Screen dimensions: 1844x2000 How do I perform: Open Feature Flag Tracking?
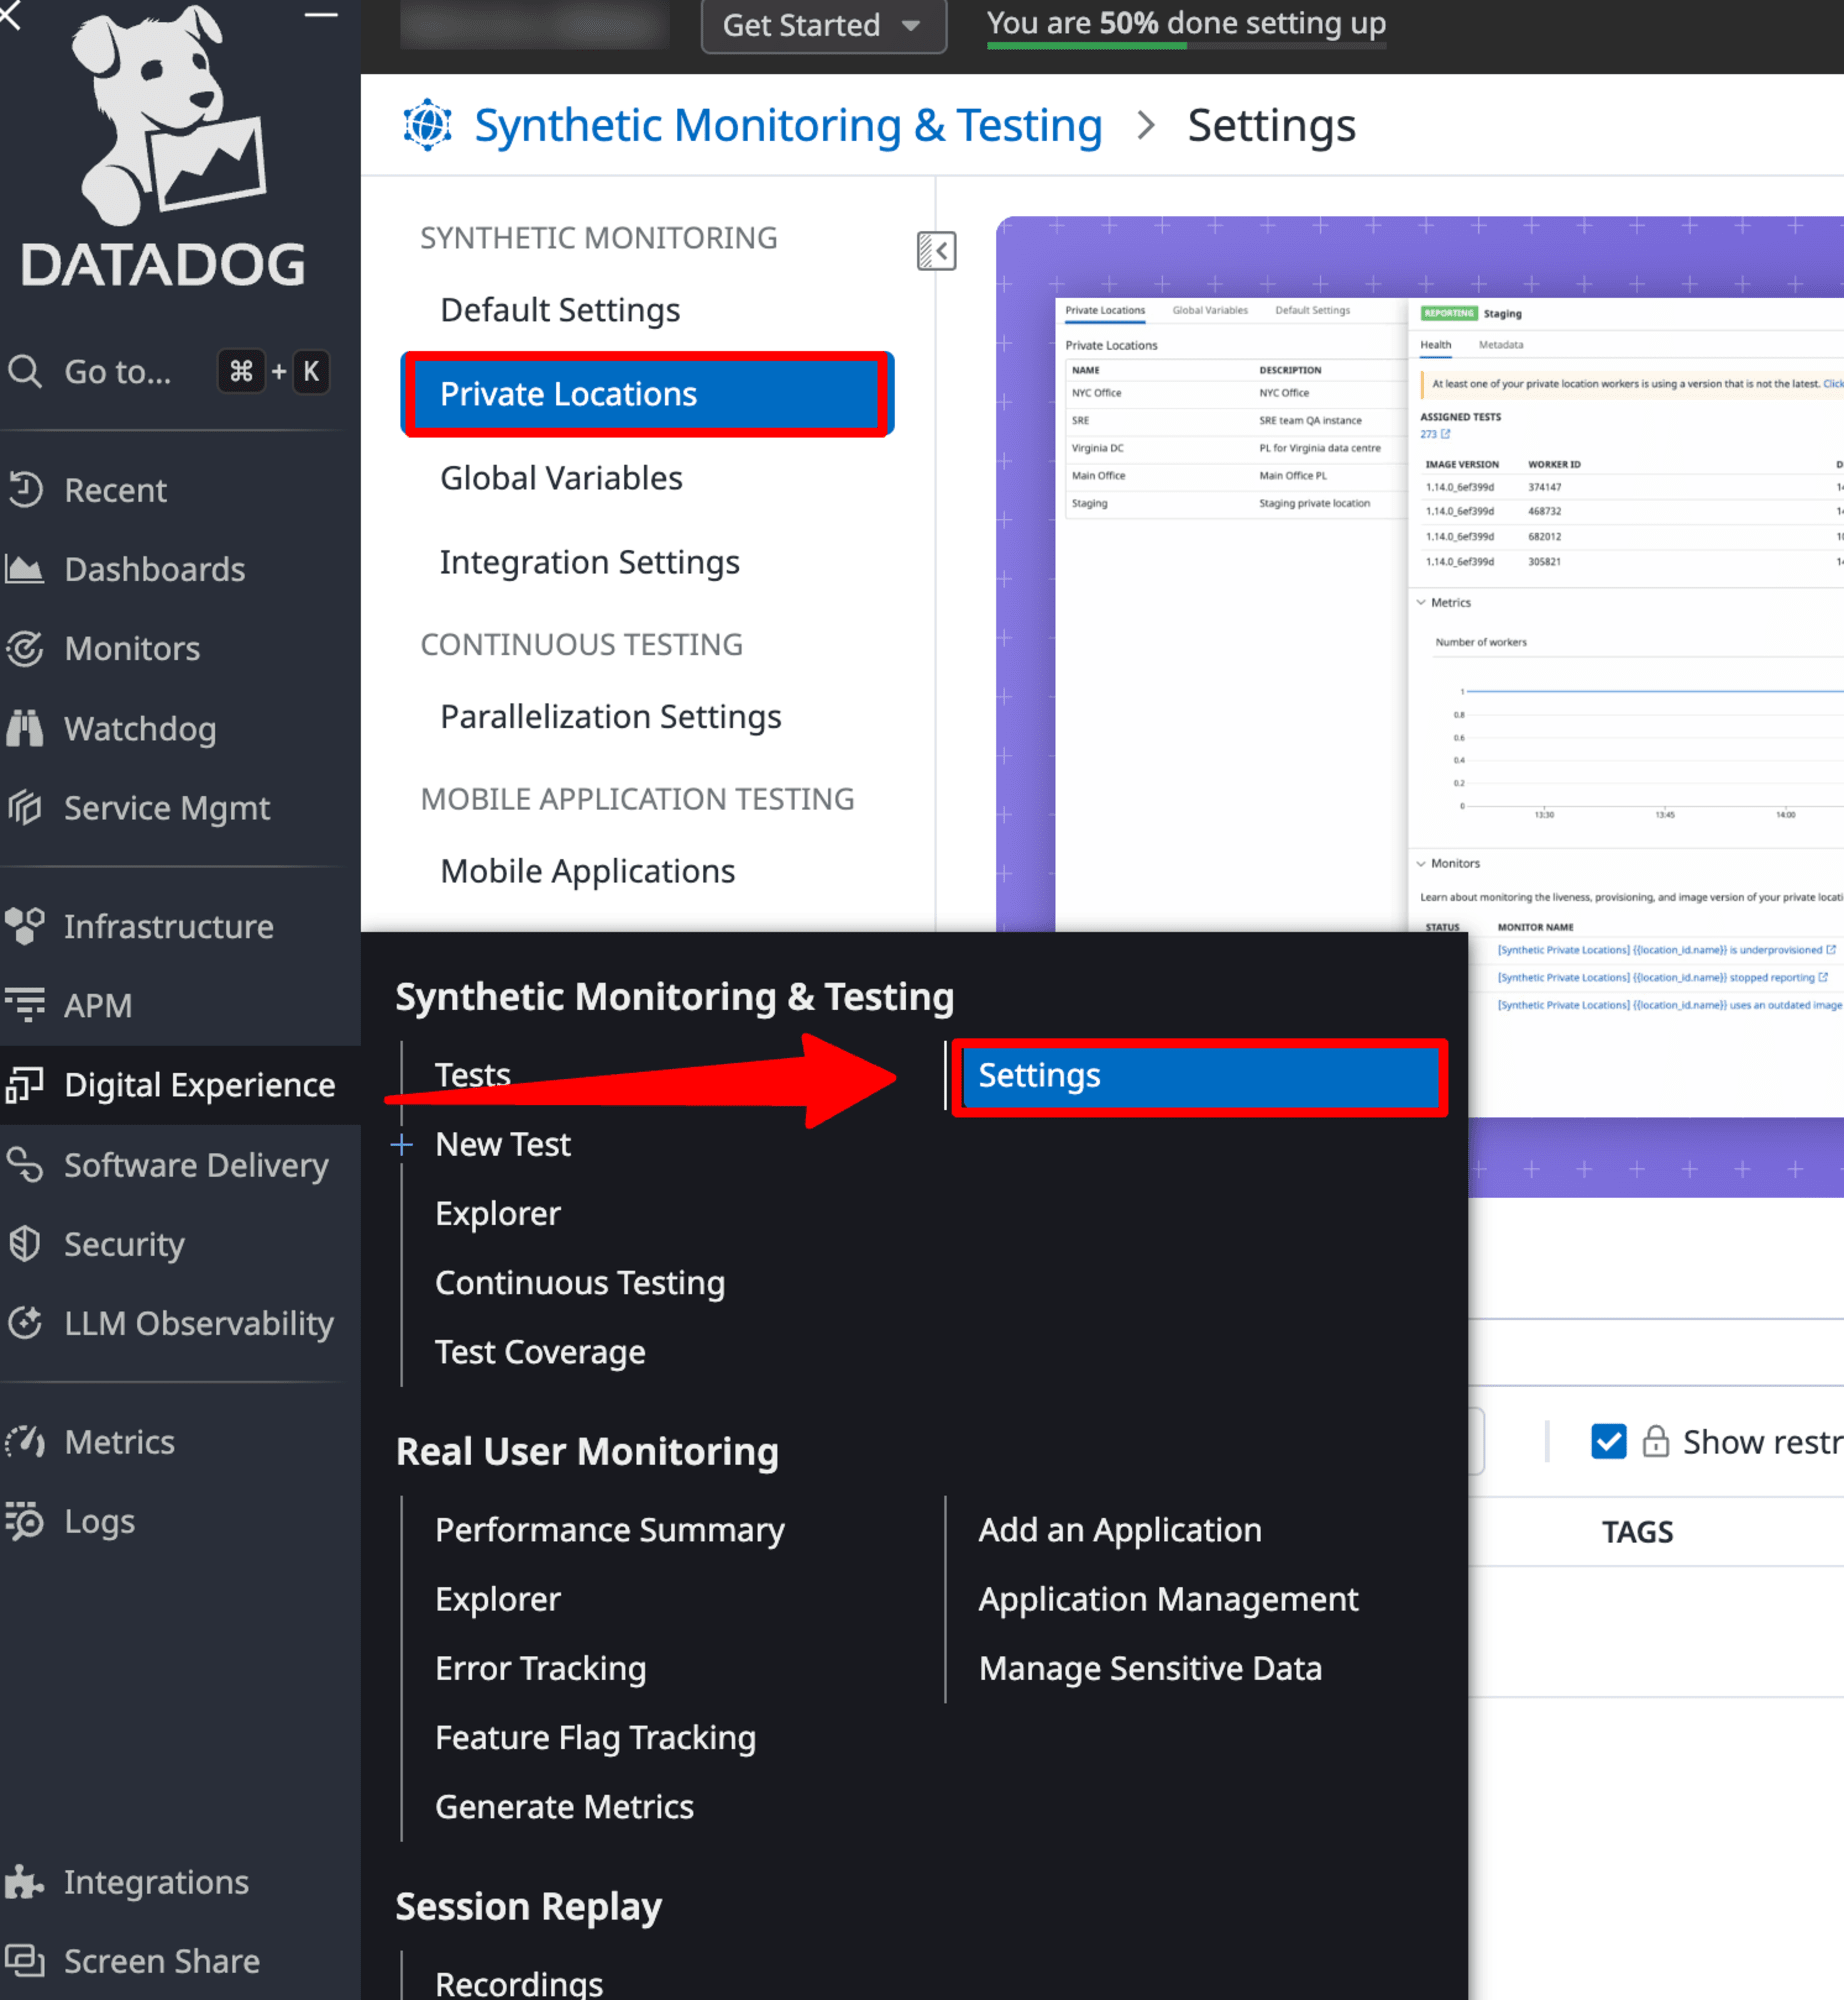[595, 1738]
